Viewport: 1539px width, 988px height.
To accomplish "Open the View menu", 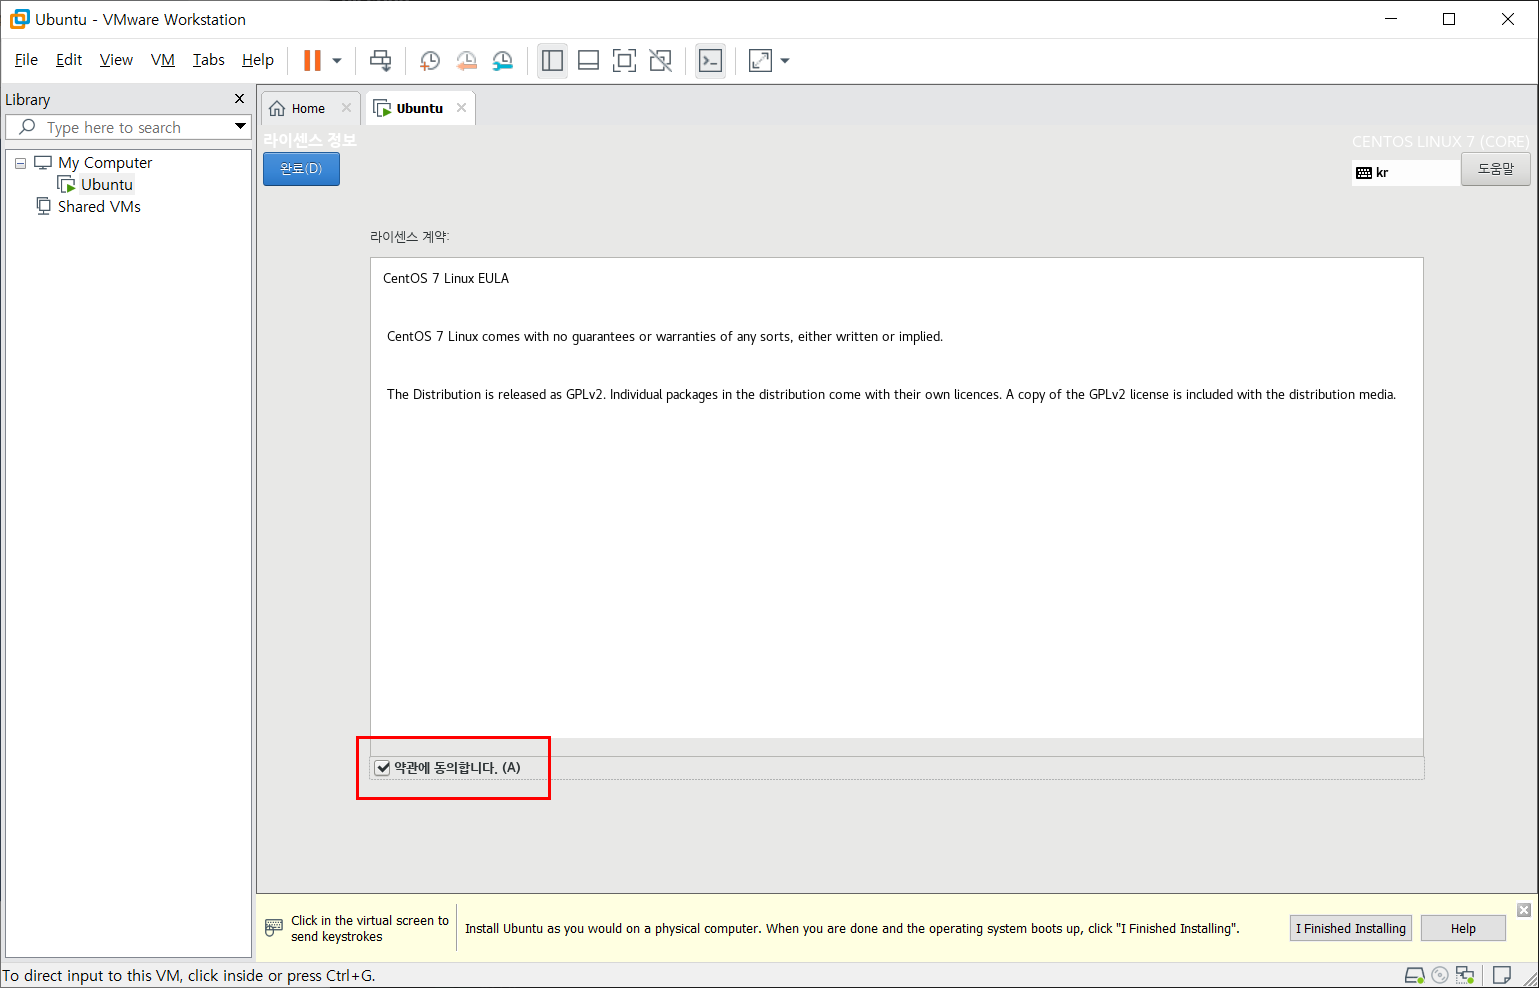I will click(116, 60).
